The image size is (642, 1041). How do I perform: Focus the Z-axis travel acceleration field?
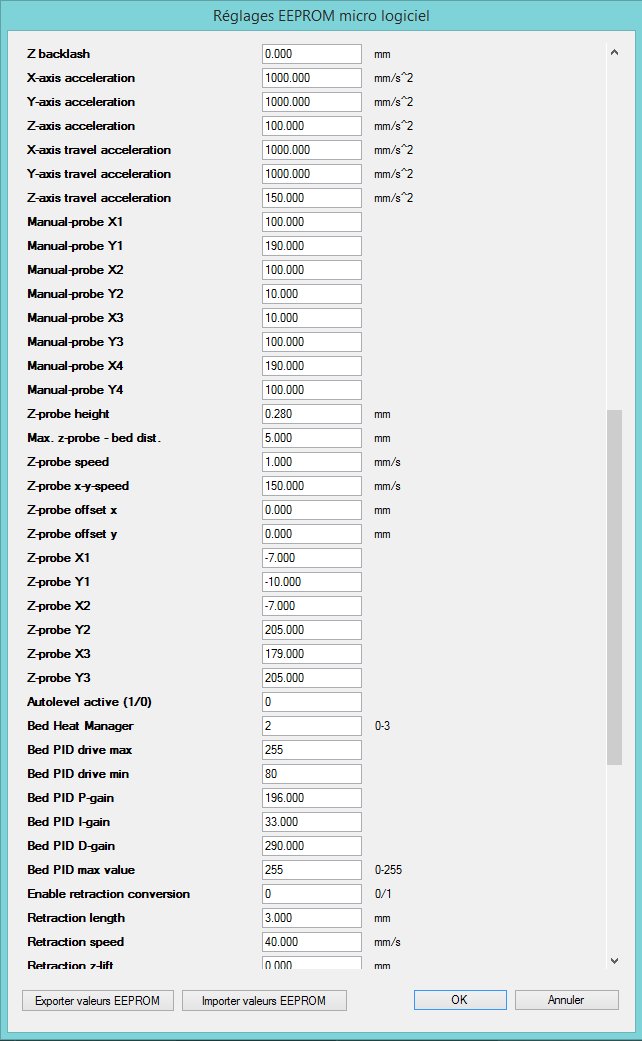tap(311, 198)
